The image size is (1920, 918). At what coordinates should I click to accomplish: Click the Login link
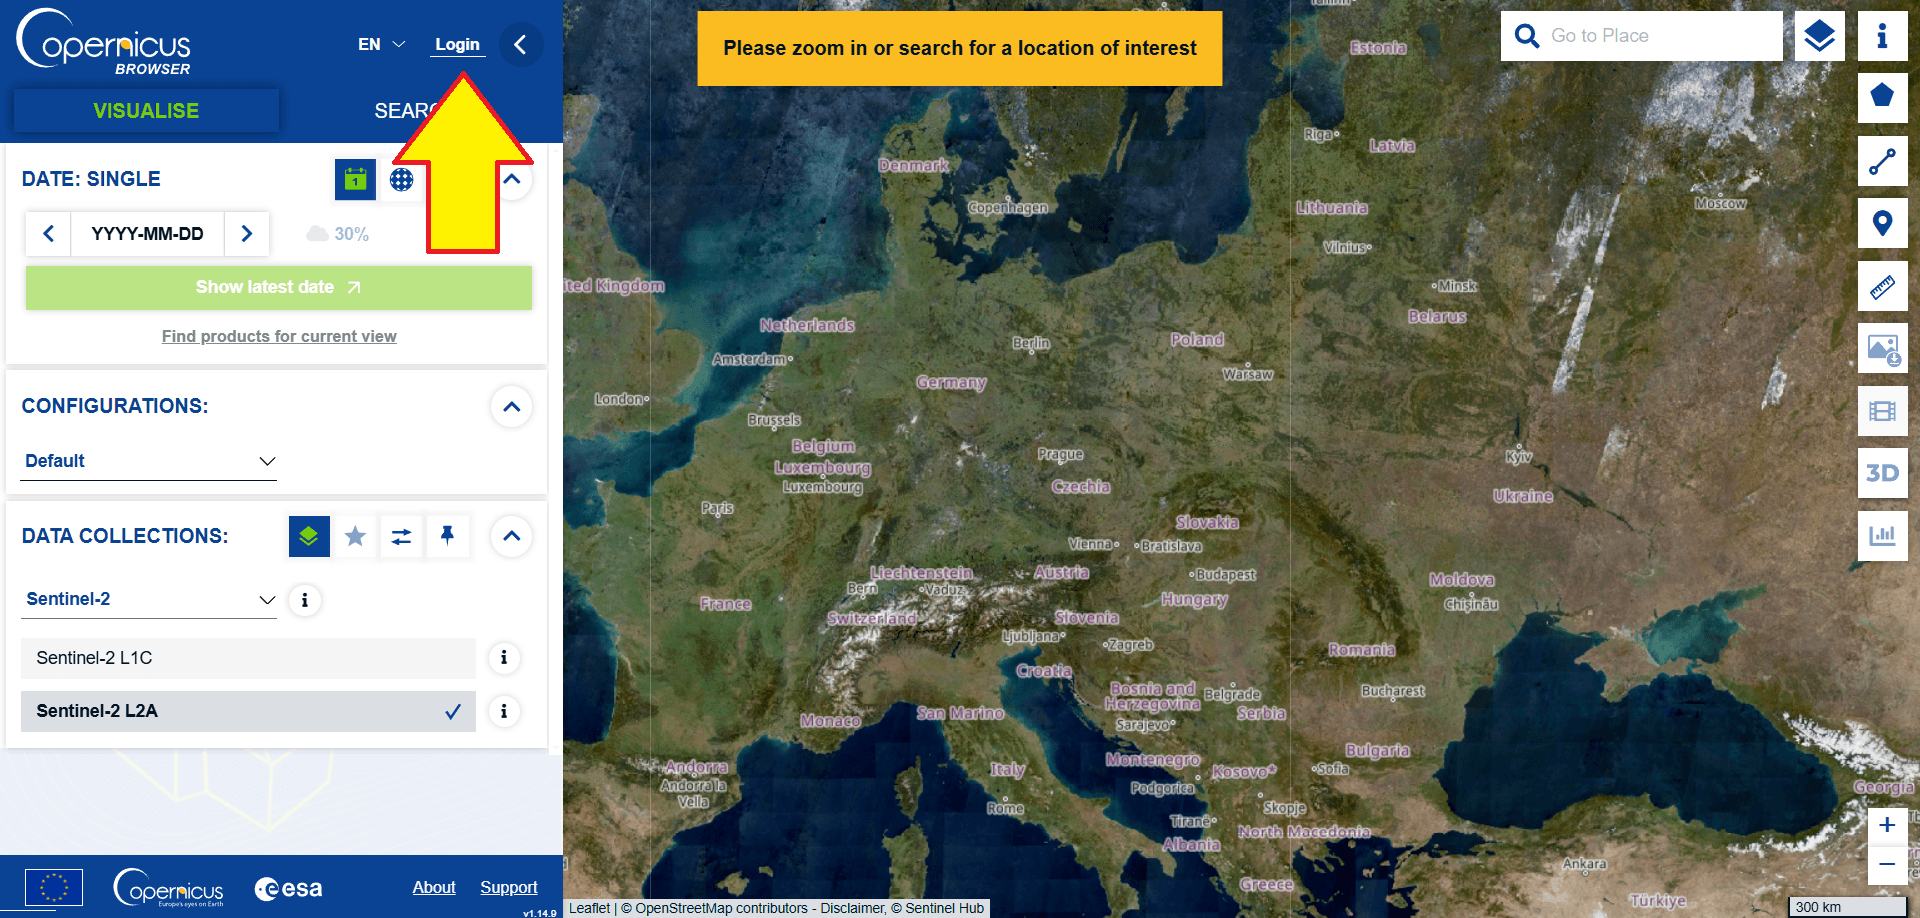pyautogui.click(x=457, y=45)
